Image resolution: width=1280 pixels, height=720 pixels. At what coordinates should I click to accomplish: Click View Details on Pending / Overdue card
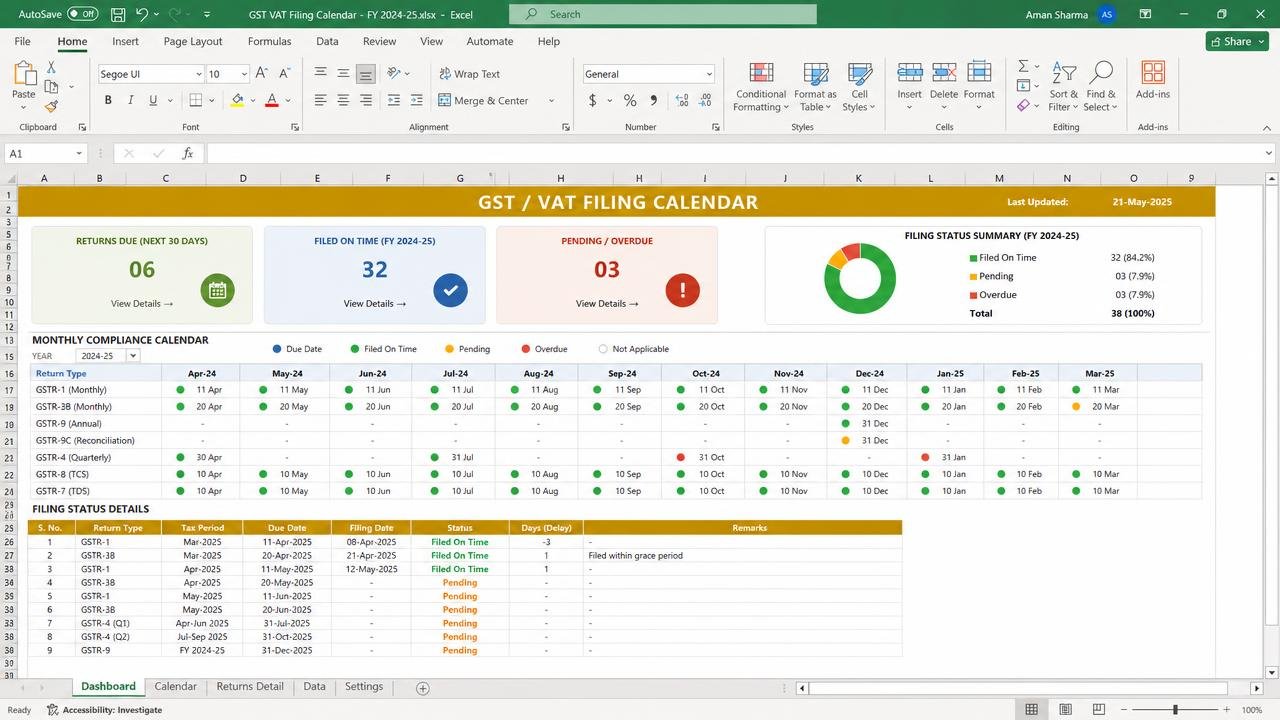(x=607, y=303)
